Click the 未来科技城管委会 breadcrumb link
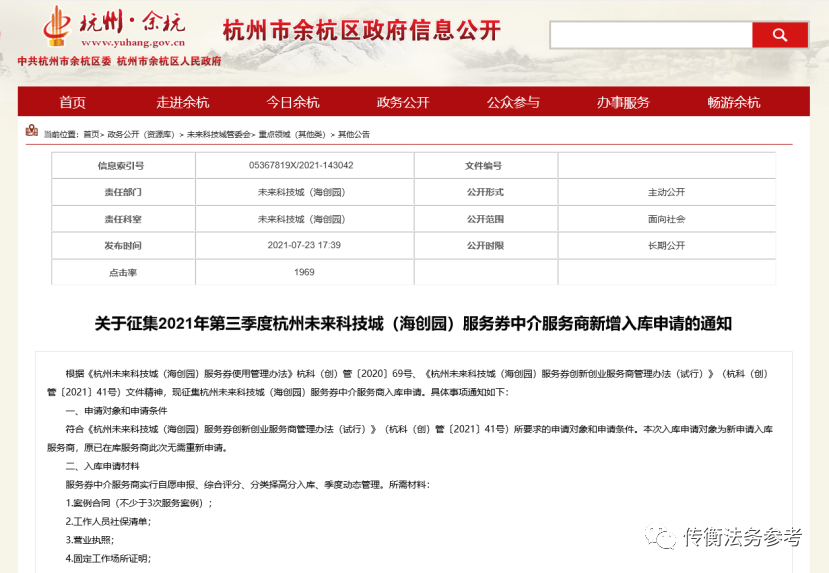The width and height of the screenshot is (829, 573). pyautogui.click(x=218, y=134)
